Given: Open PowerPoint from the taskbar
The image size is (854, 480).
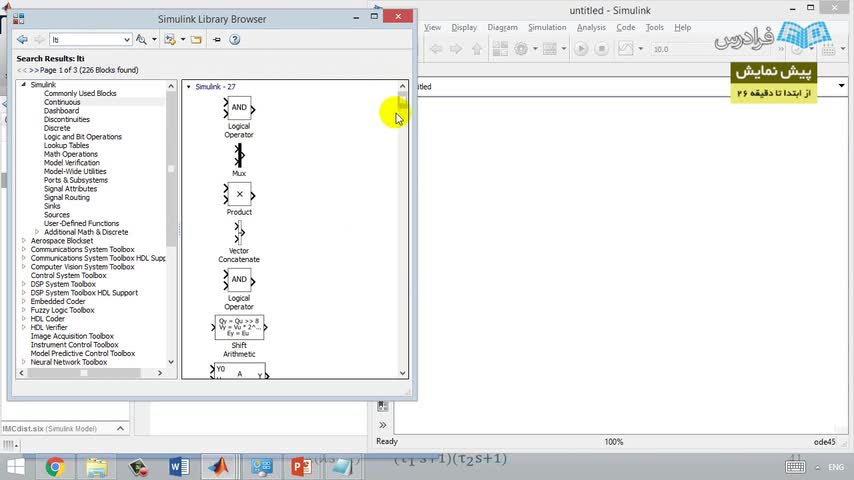Looking at the screenshot, I should point(301,467).
